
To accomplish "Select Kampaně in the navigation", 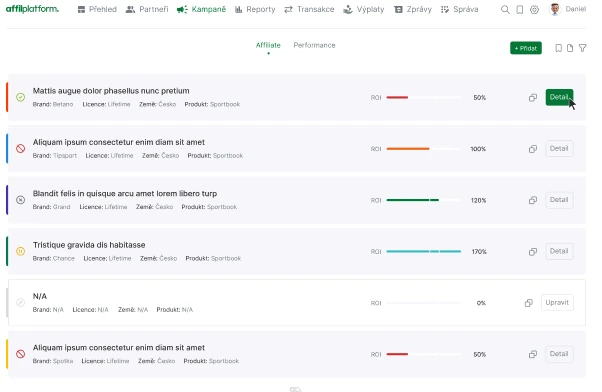I will (x=201, y=9).
